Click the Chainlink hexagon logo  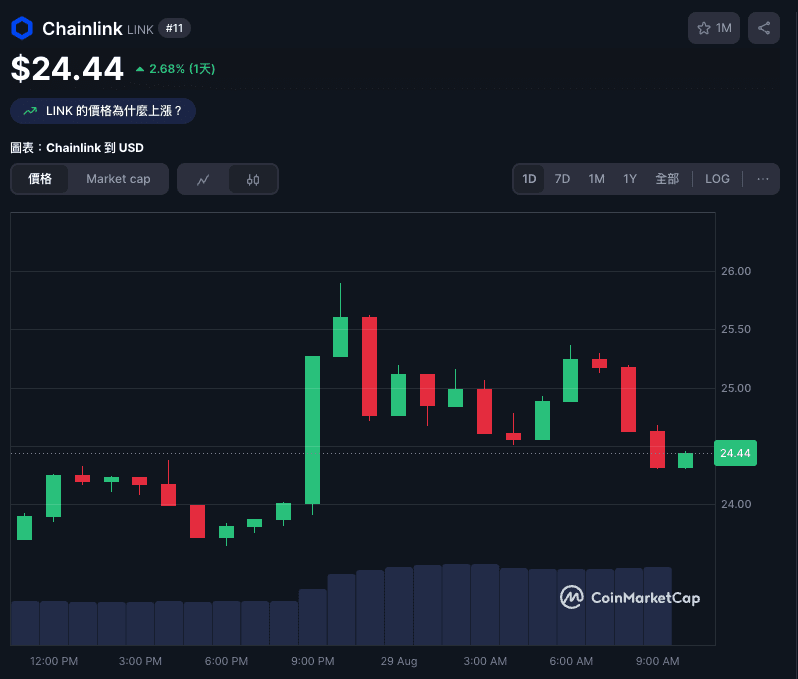pyautogui.click(x=22, y=28)
